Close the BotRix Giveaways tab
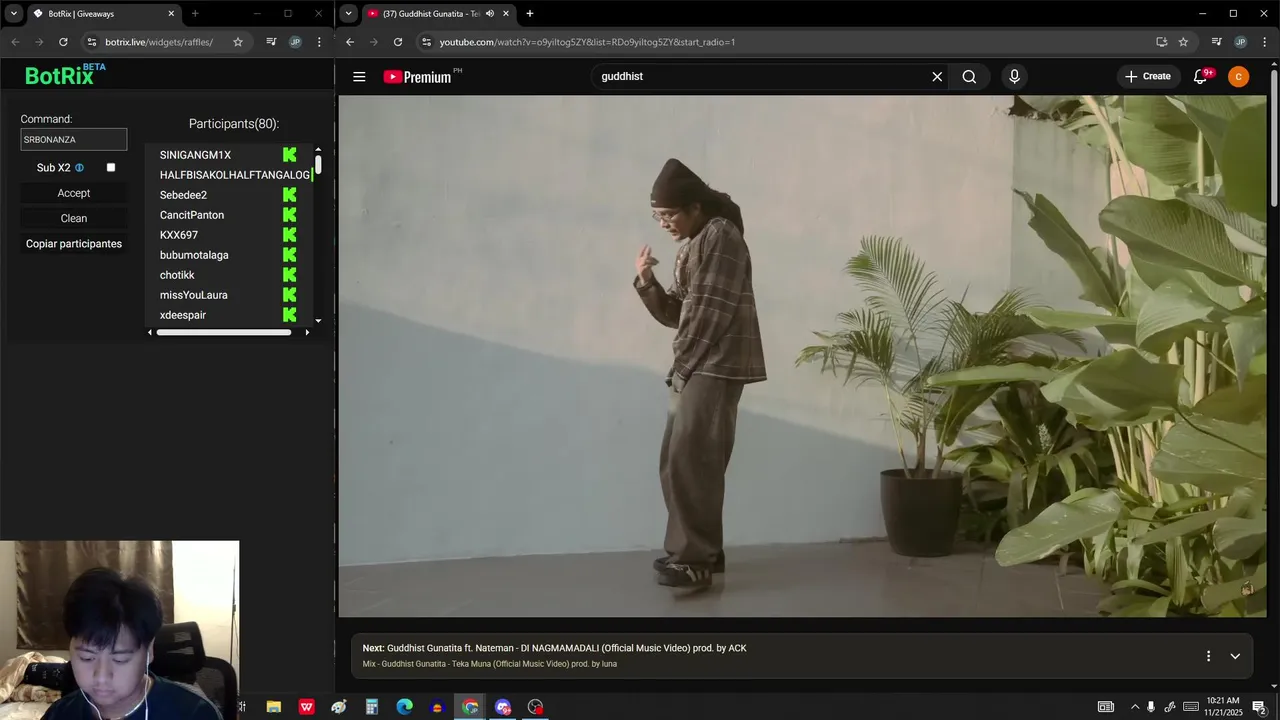1280x720 pixels. (x=171, y=14)
